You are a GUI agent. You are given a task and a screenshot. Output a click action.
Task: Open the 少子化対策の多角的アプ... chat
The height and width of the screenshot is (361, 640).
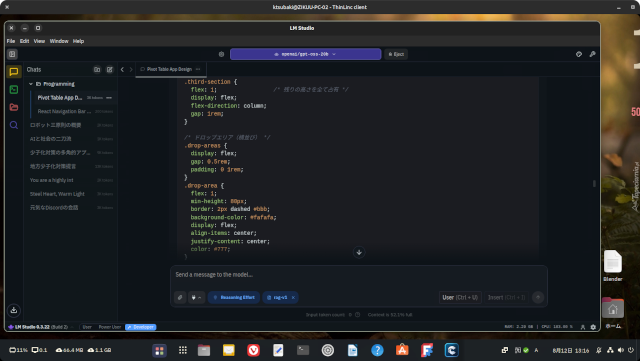pos(71,153)
